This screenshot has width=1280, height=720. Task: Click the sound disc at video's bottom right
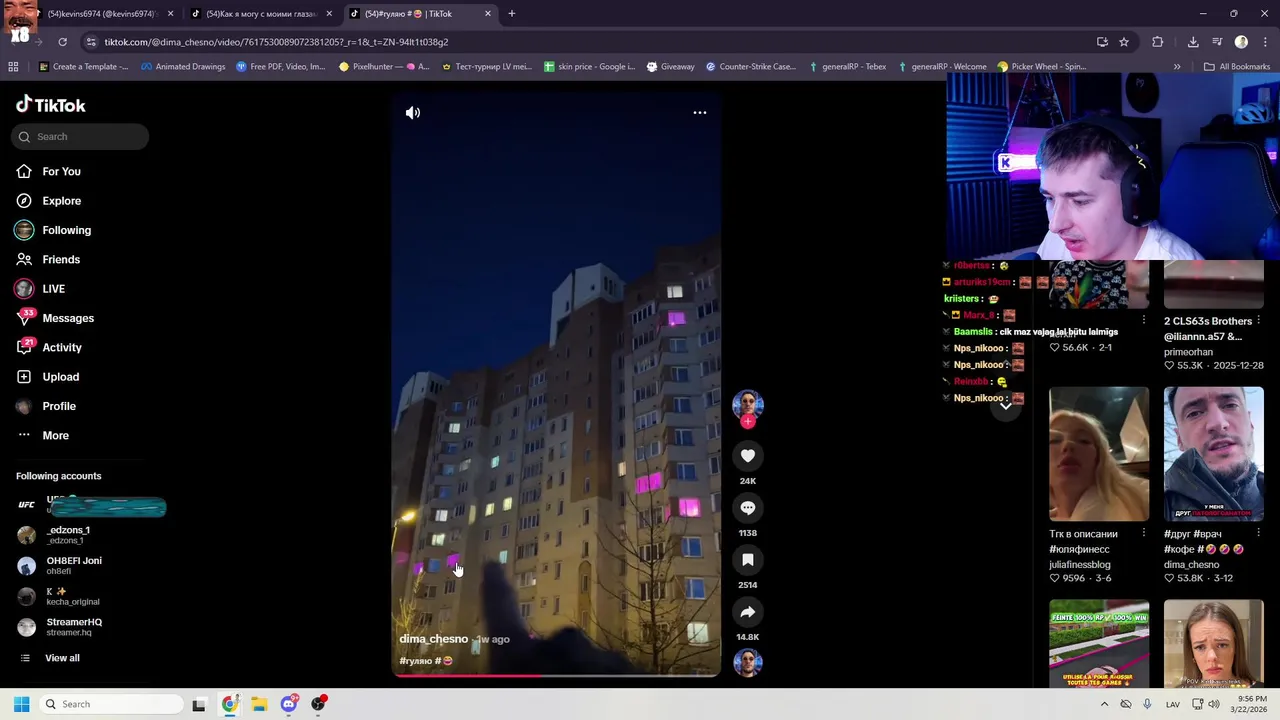[x=748, y=662]
